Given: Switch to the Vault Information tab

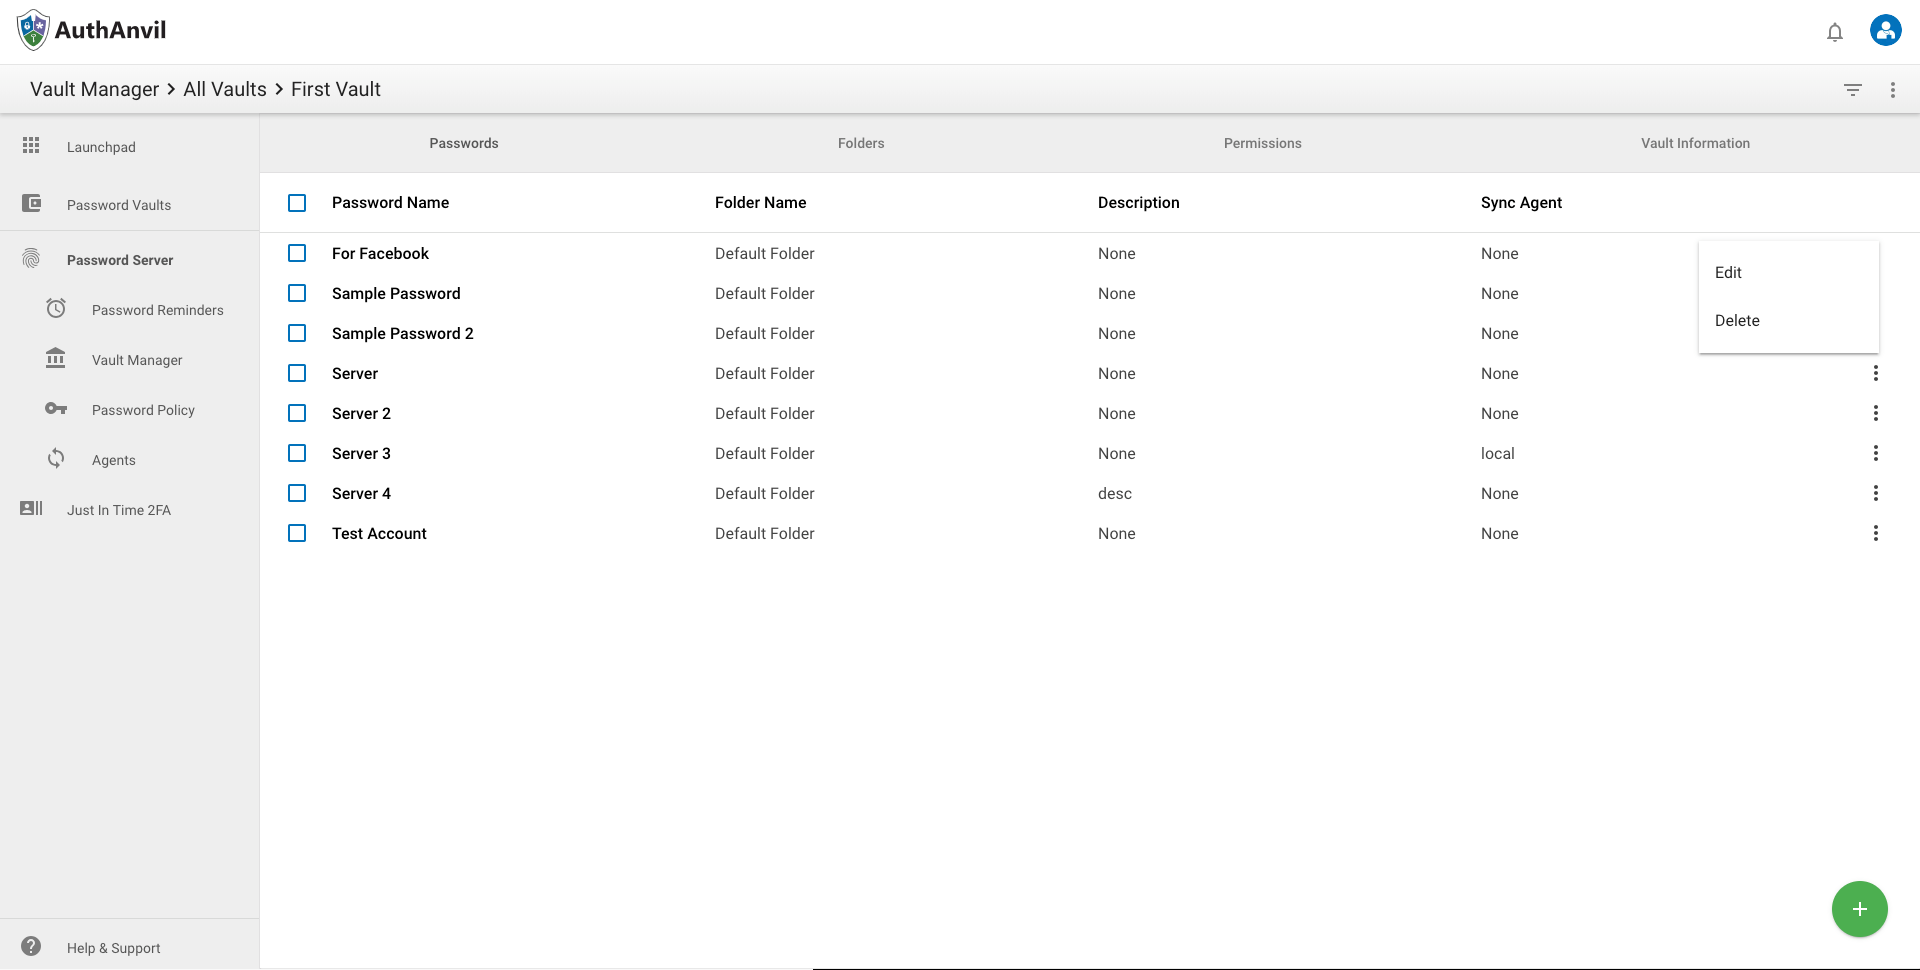Looking at the screenshot, I should click(x=1695, y=143).
